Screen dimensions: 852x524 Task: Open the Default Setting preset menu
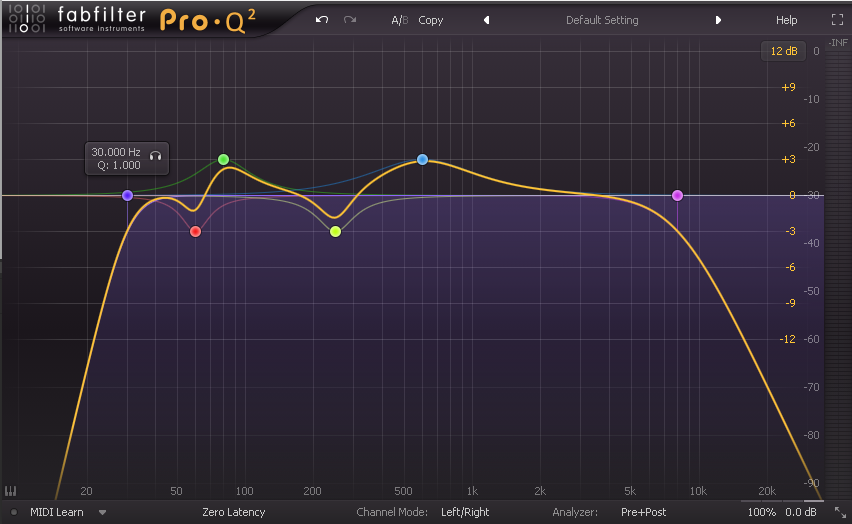click(602, 20)
